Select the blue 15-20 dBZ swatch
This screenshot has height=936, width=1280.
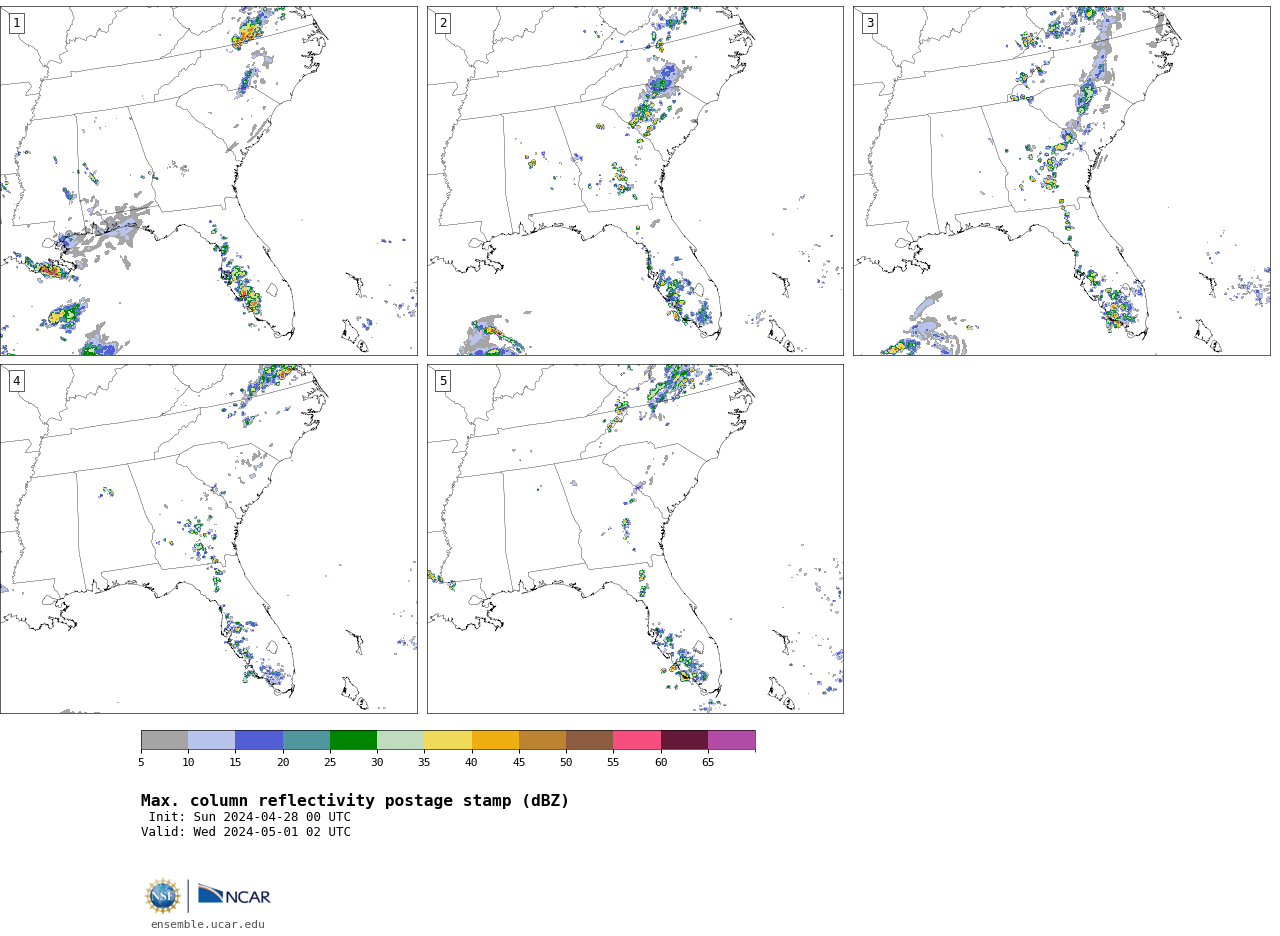259,740
